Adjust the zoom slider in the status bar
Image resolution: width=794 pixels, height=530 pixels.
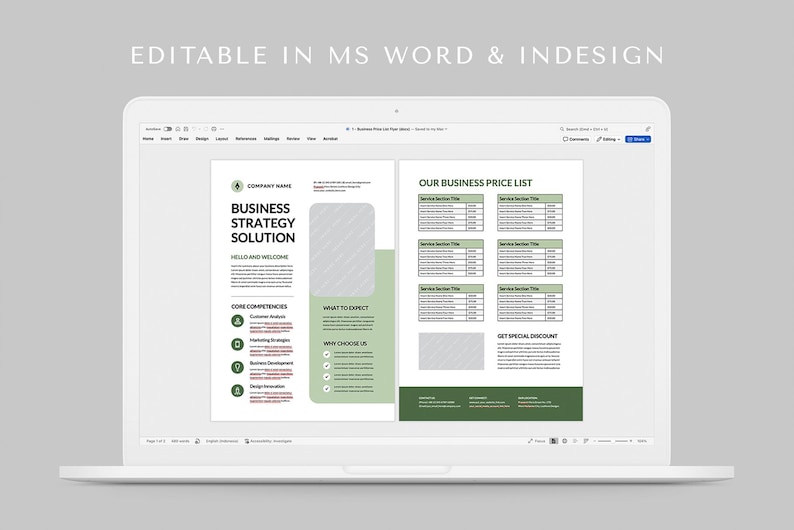[613, 441]
